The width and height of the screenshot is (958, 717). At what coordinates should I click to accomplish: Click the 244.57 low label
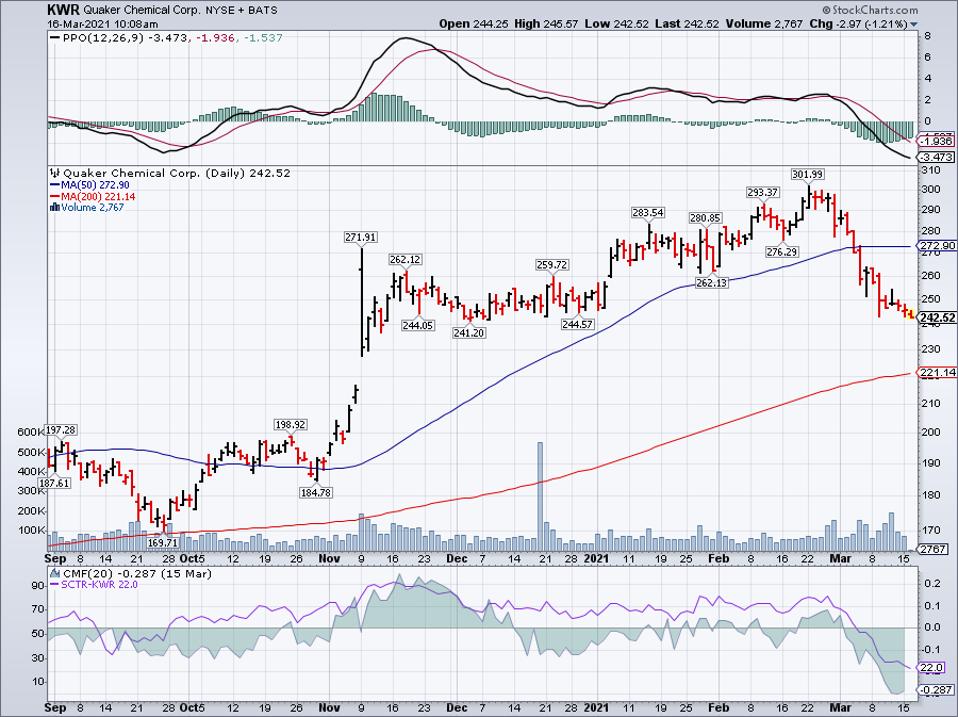click(x=578, y=324)
